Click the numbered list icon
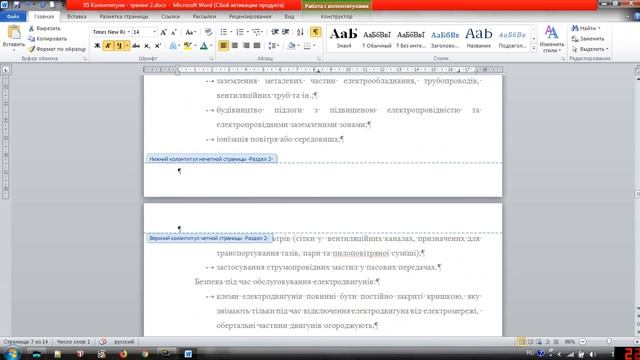This screenshot has height=360, width=640. [x=240, y=32]
